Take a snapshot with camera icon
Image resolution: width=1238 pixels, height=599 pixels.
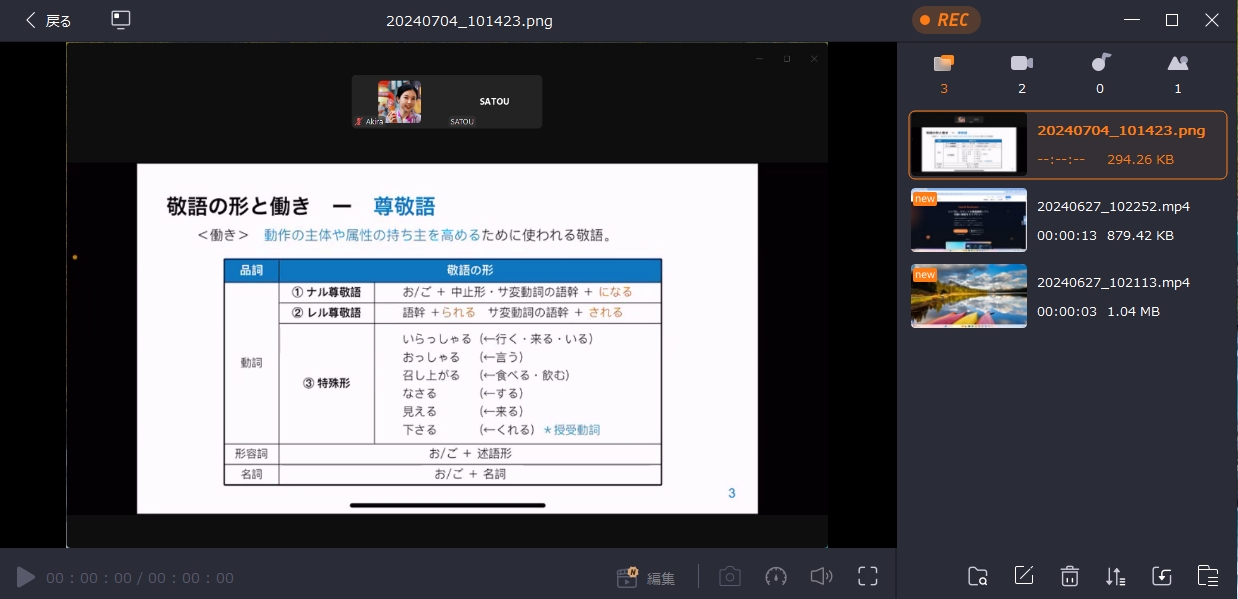tap(730, 576)
